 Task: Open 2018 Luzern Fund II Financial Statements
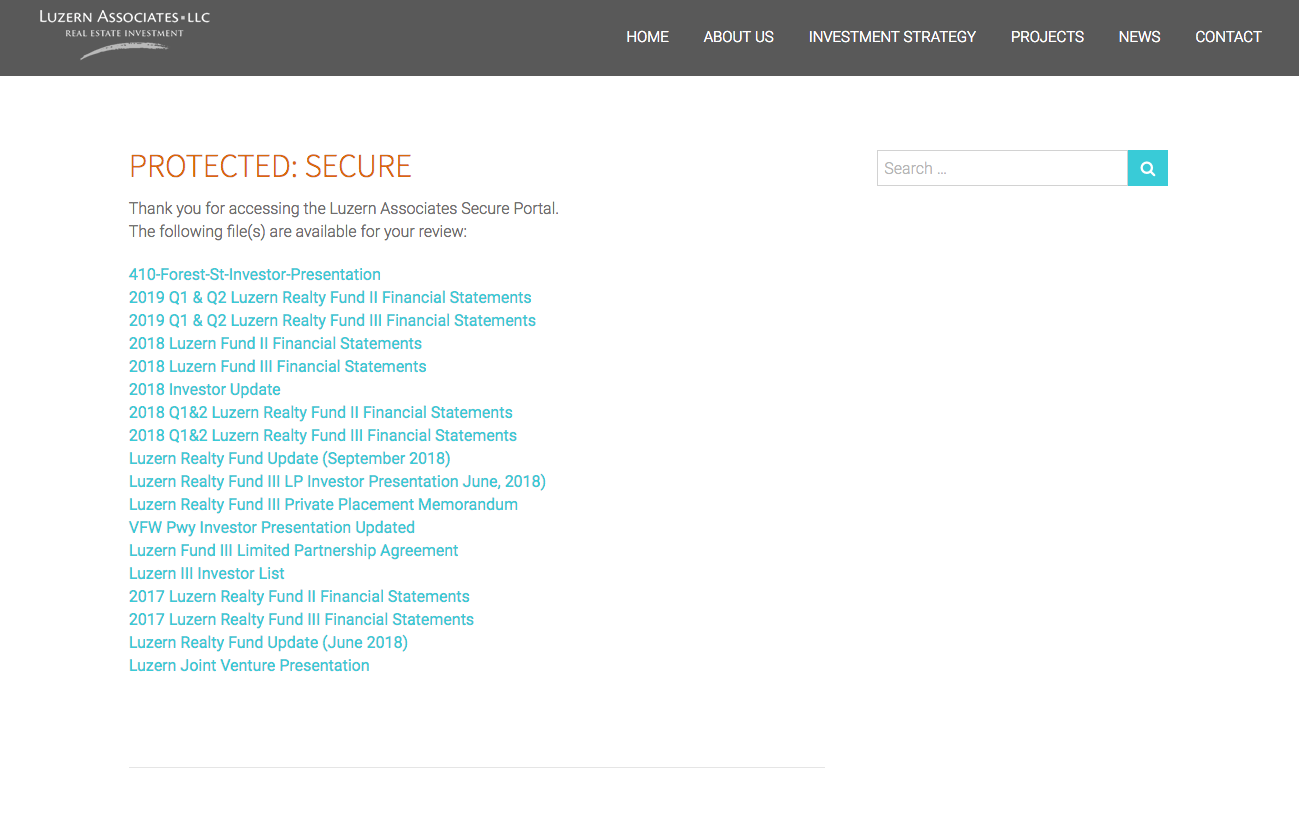click(x=275, y=343)
